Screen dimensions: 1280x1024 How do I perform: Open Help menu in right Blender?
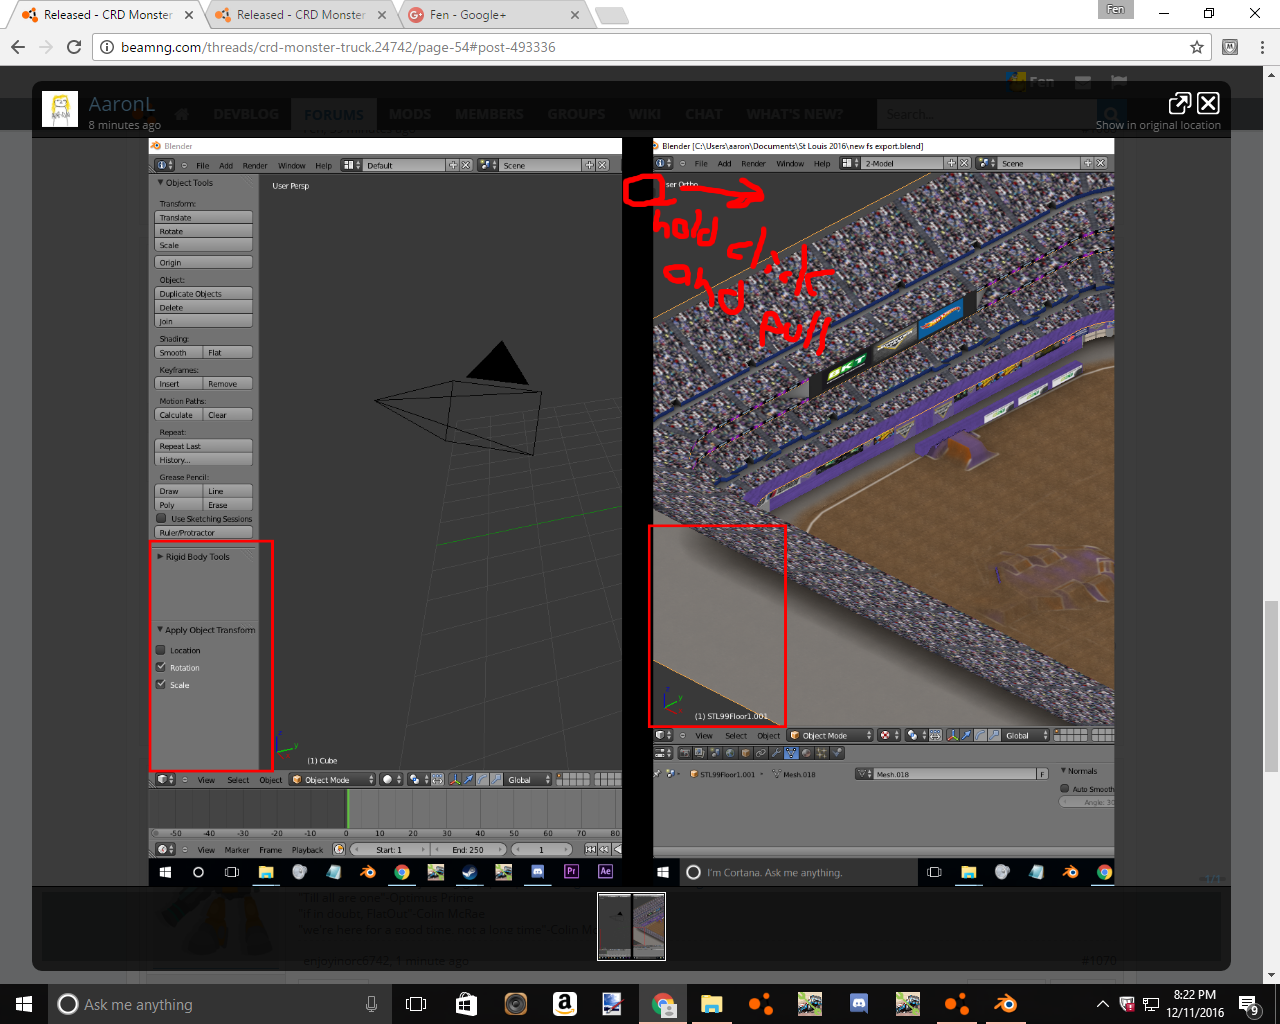[822, 163]
